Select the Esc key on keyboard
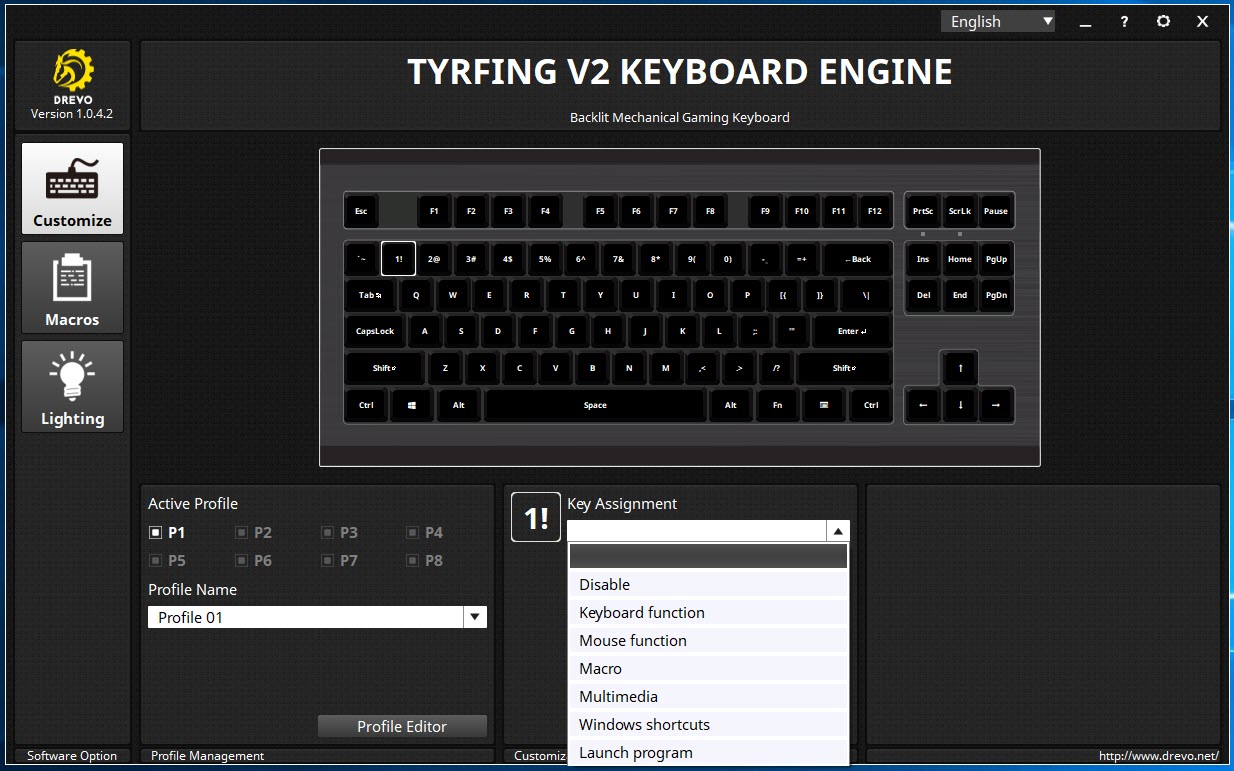 click(x=361, y=211)
